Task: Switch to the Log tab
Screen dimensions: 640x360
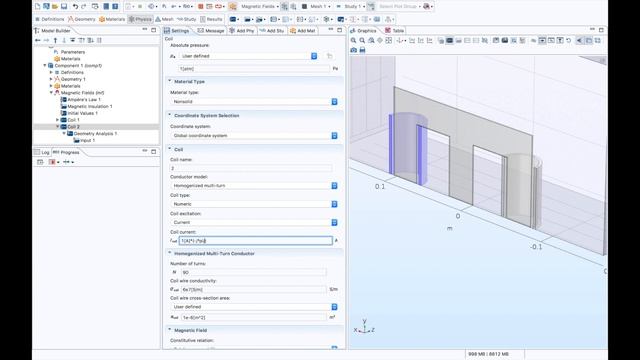Action: (x=42, y=152)
